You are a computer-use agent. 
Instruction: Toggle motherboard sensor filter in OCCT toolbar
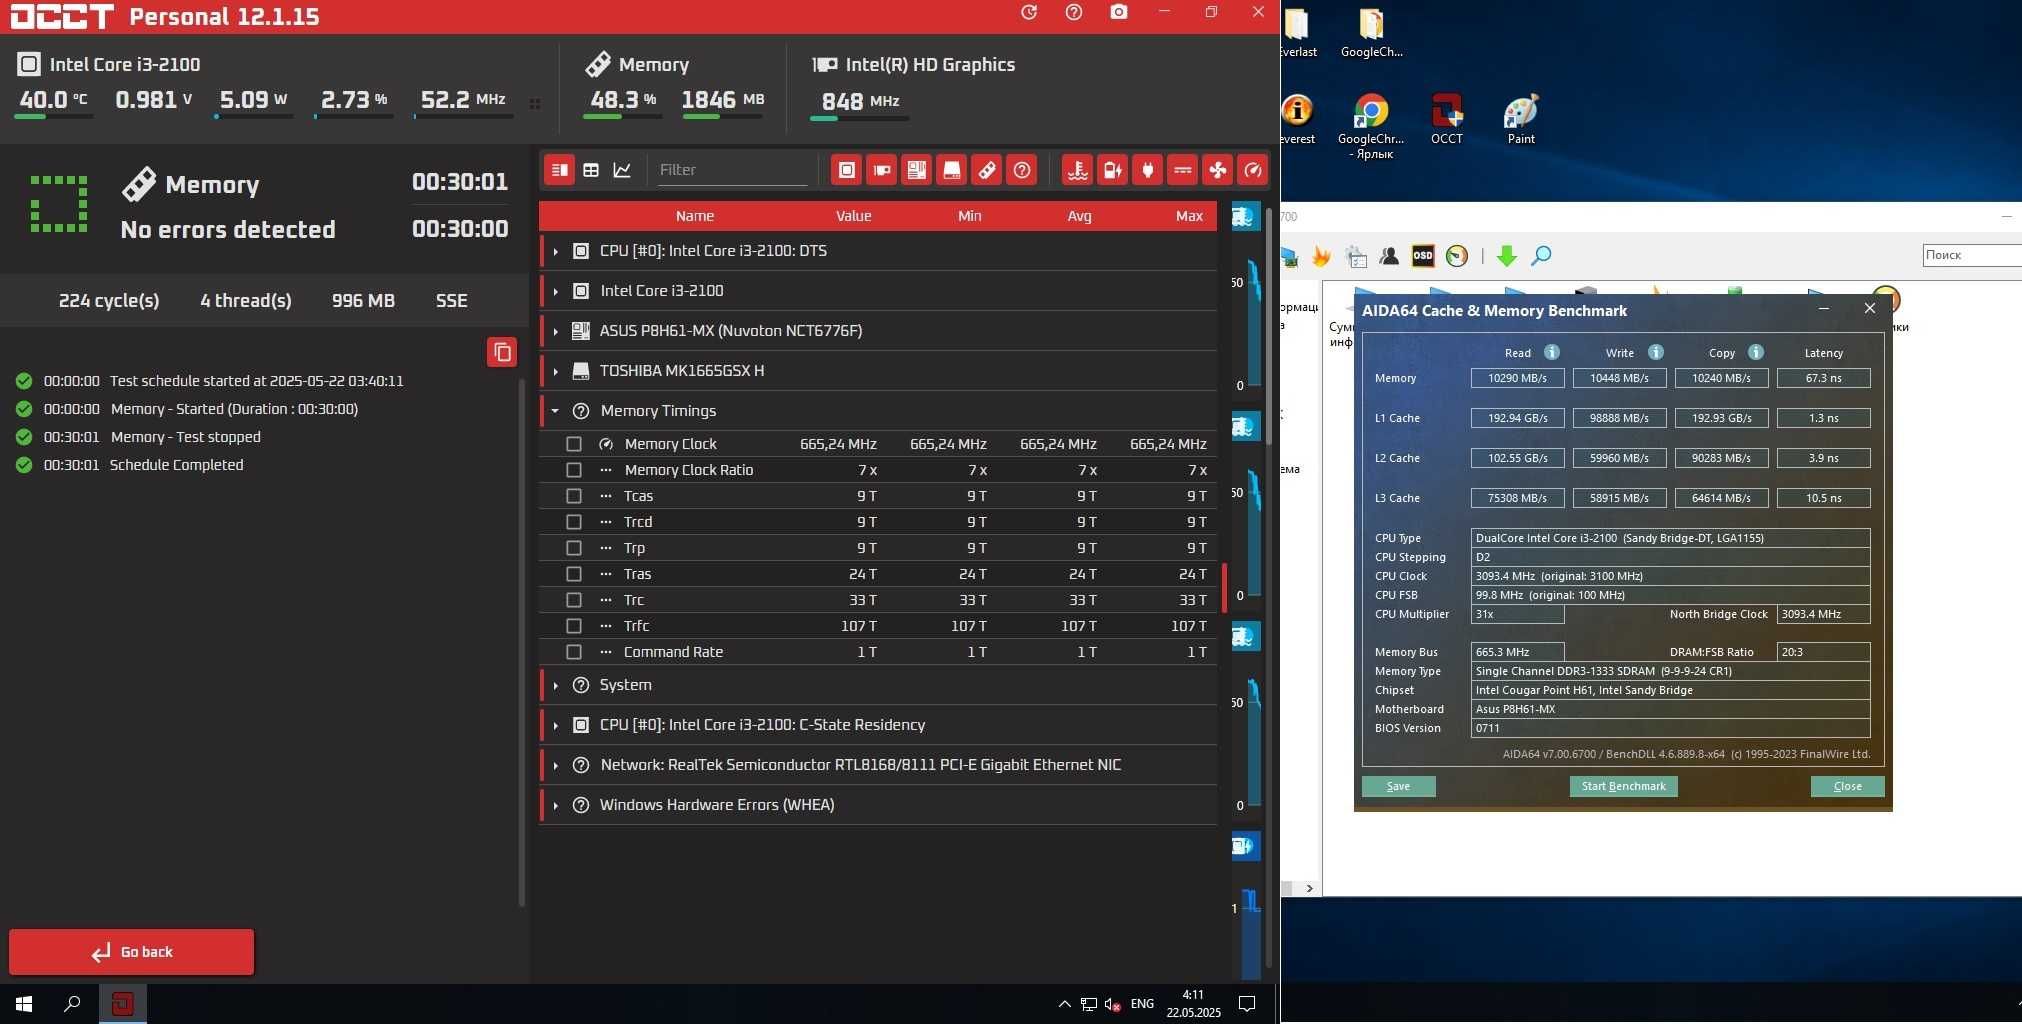pyautogui.click(x=917, y=170)
